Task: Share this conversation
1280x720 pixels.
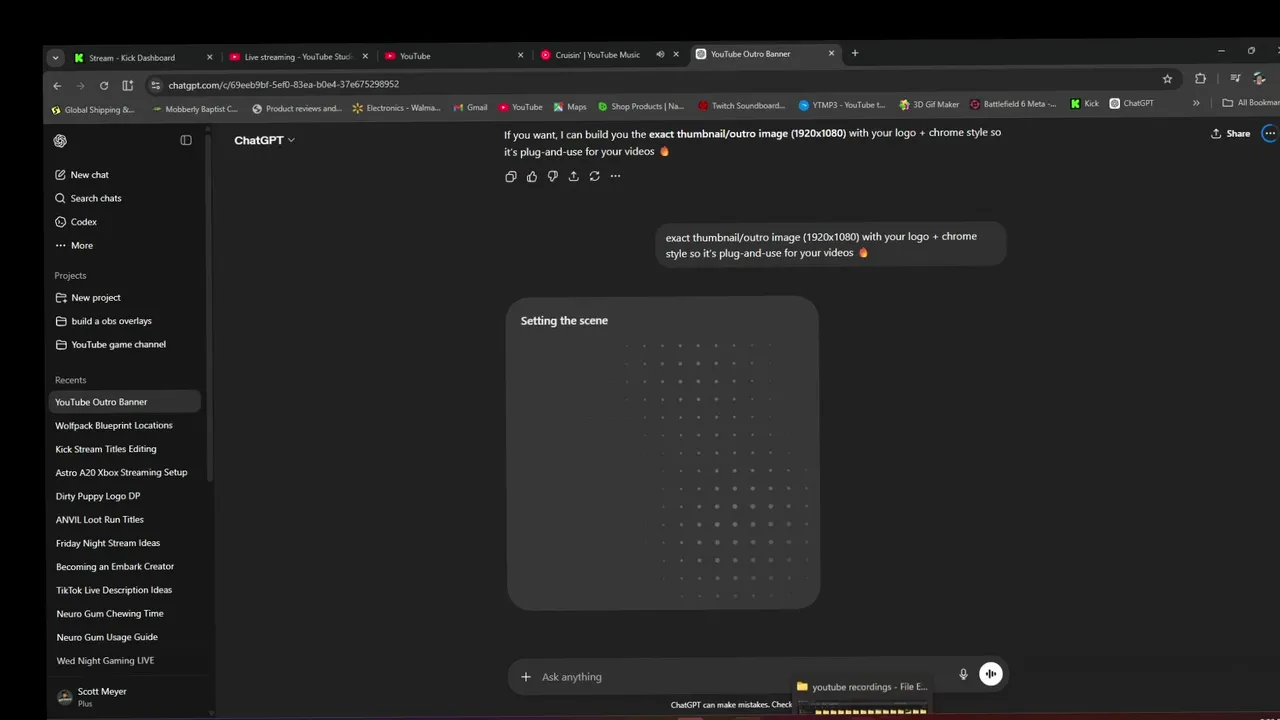Action: [1230, 133]
